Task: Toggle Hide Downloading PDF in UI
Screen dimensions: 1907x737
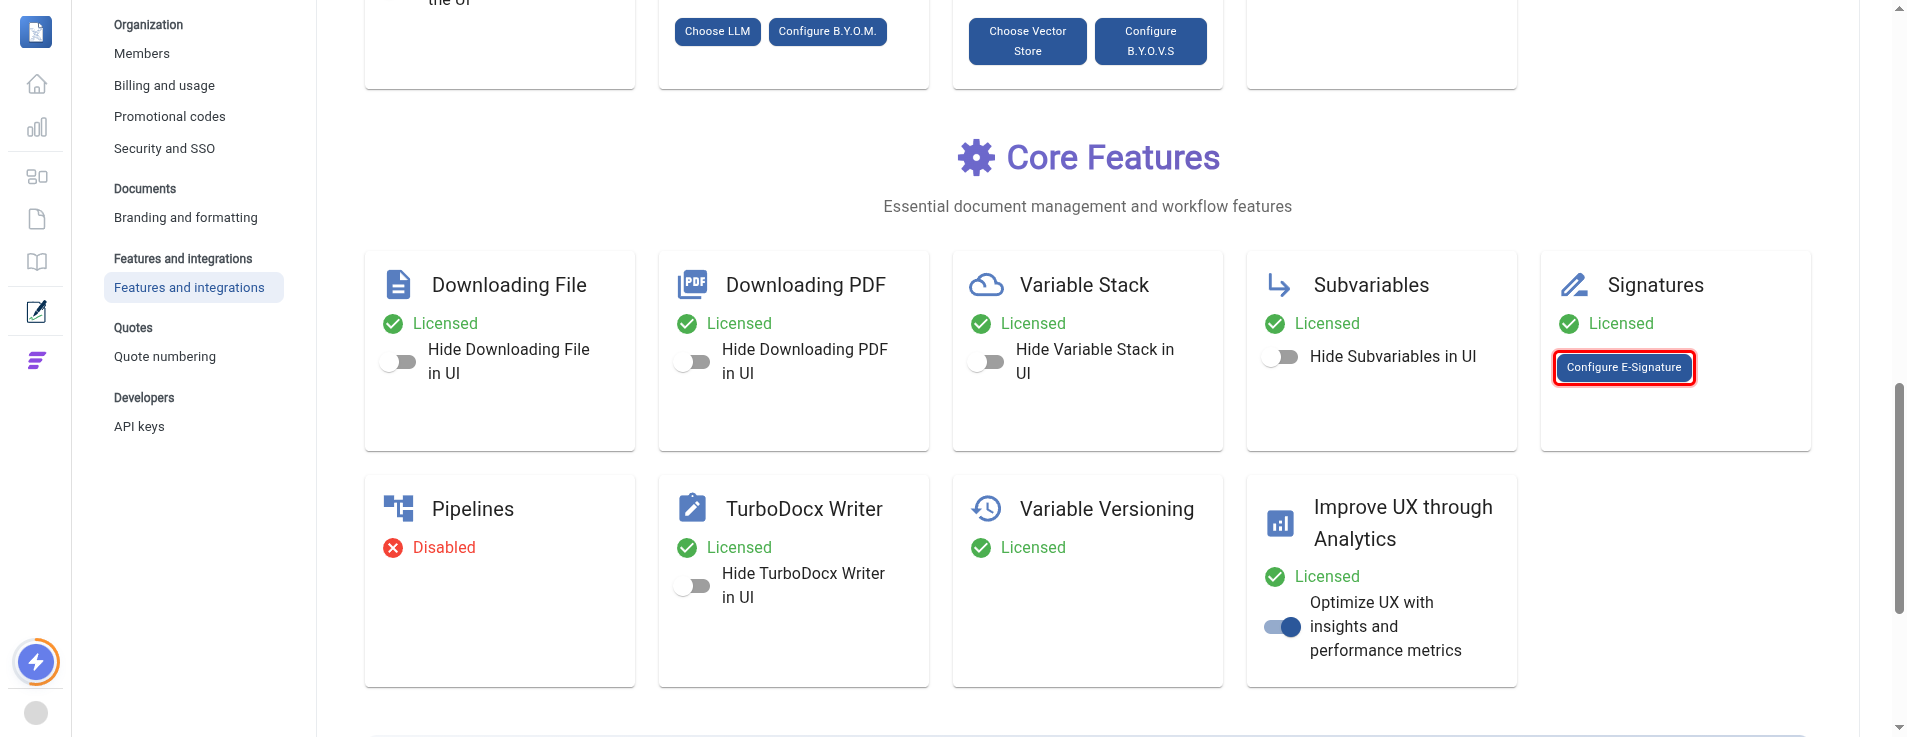Action: (x=692, y=362)
